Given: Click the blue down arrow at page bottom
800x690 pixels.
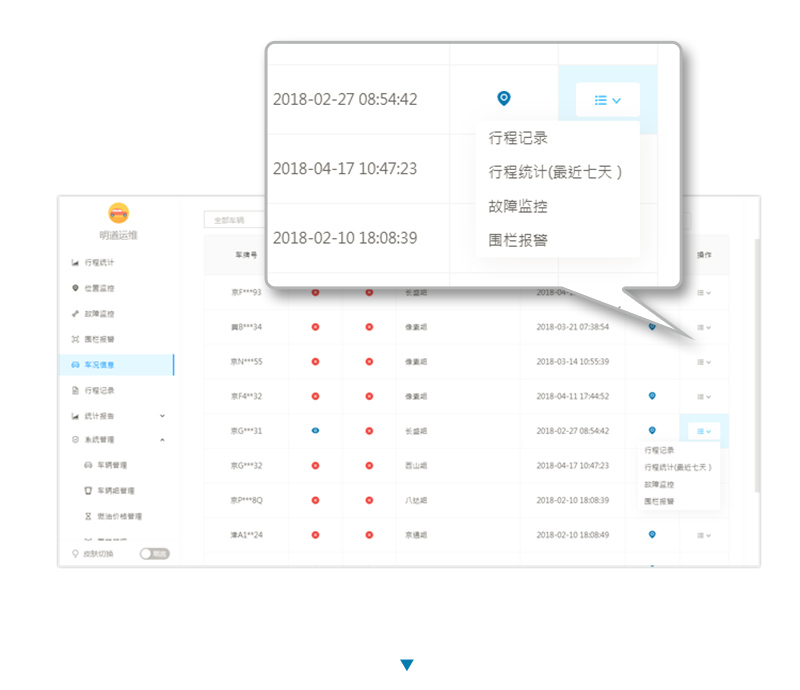Looking at the screenshot, I should tap(406, 665).
